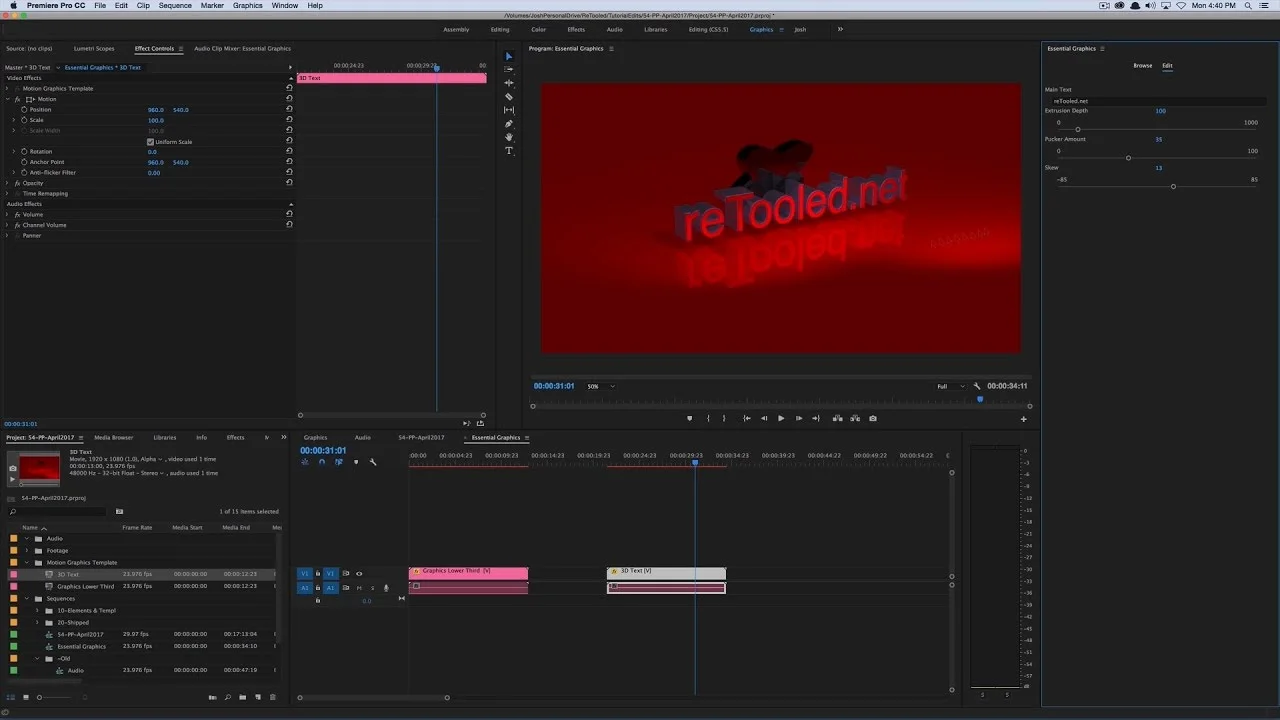Play the program monitor
The width and height of the screenshot is (1280, 720).
(781, 419)
